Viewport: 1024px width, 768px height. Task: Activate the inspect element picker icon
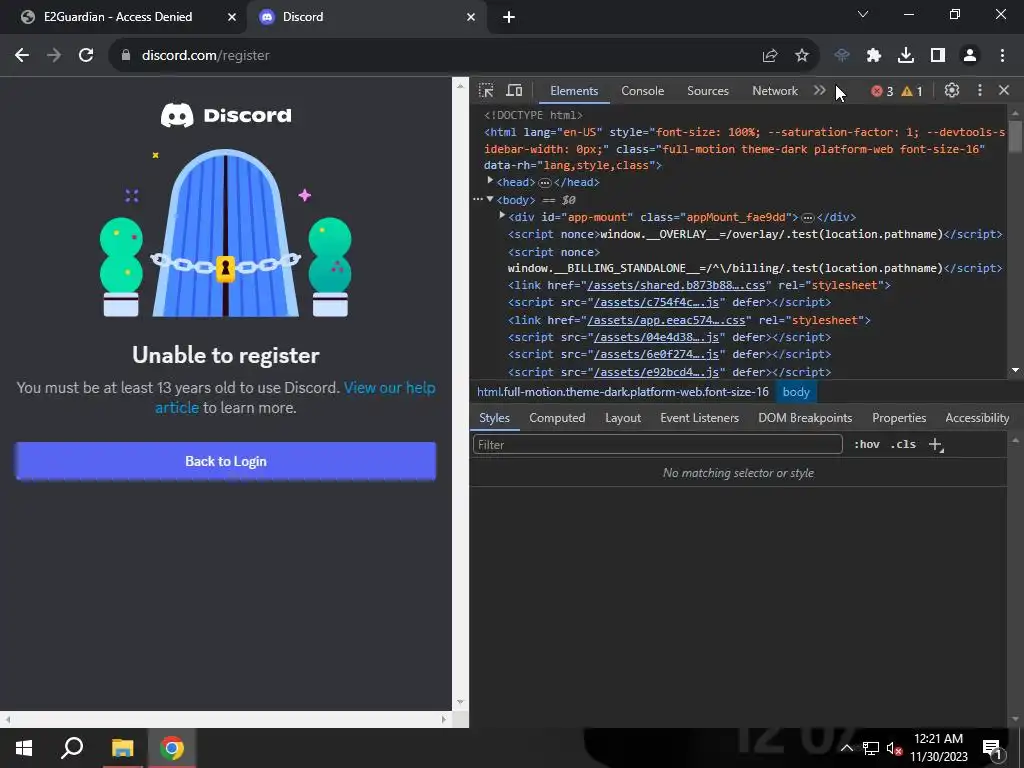pyautogui.click(x=486, y=91)
